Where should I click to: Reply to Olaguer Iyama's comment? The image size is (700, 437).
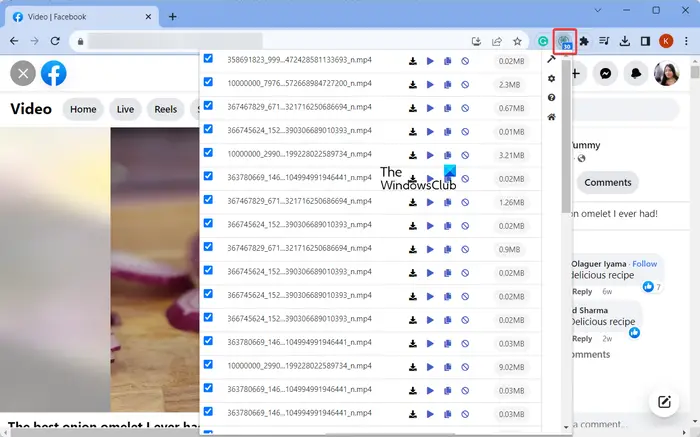582,291
